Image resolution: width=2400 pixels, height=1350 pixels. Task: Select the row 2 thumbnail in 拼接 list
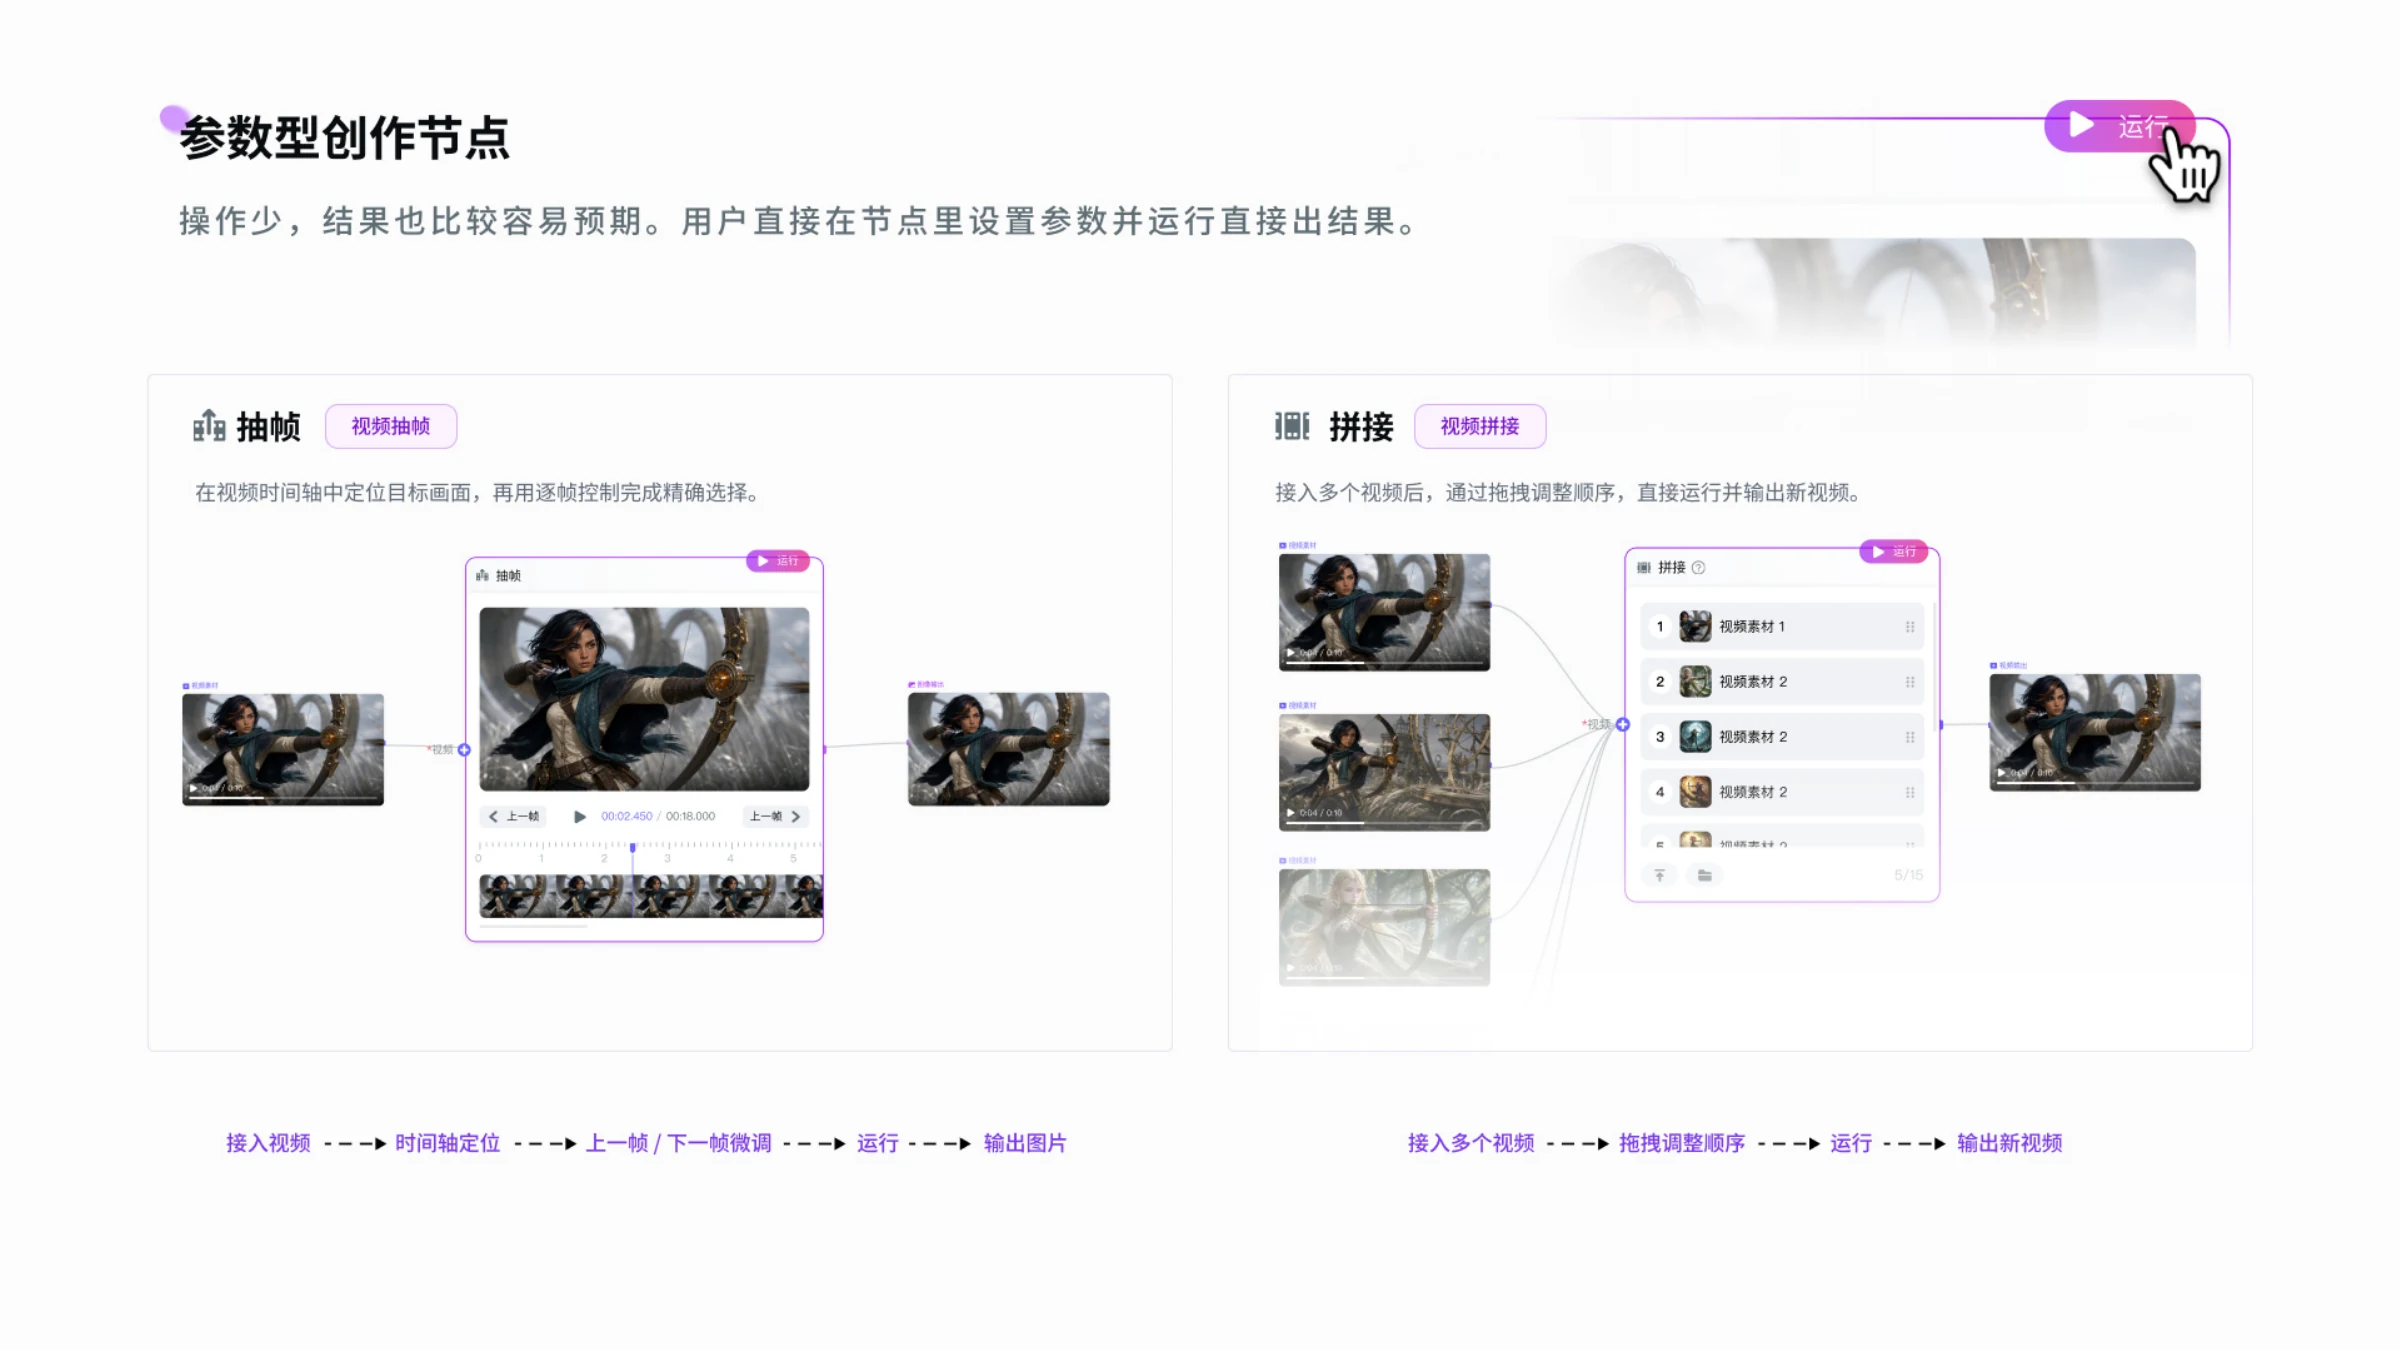[x=1695, y=682]
